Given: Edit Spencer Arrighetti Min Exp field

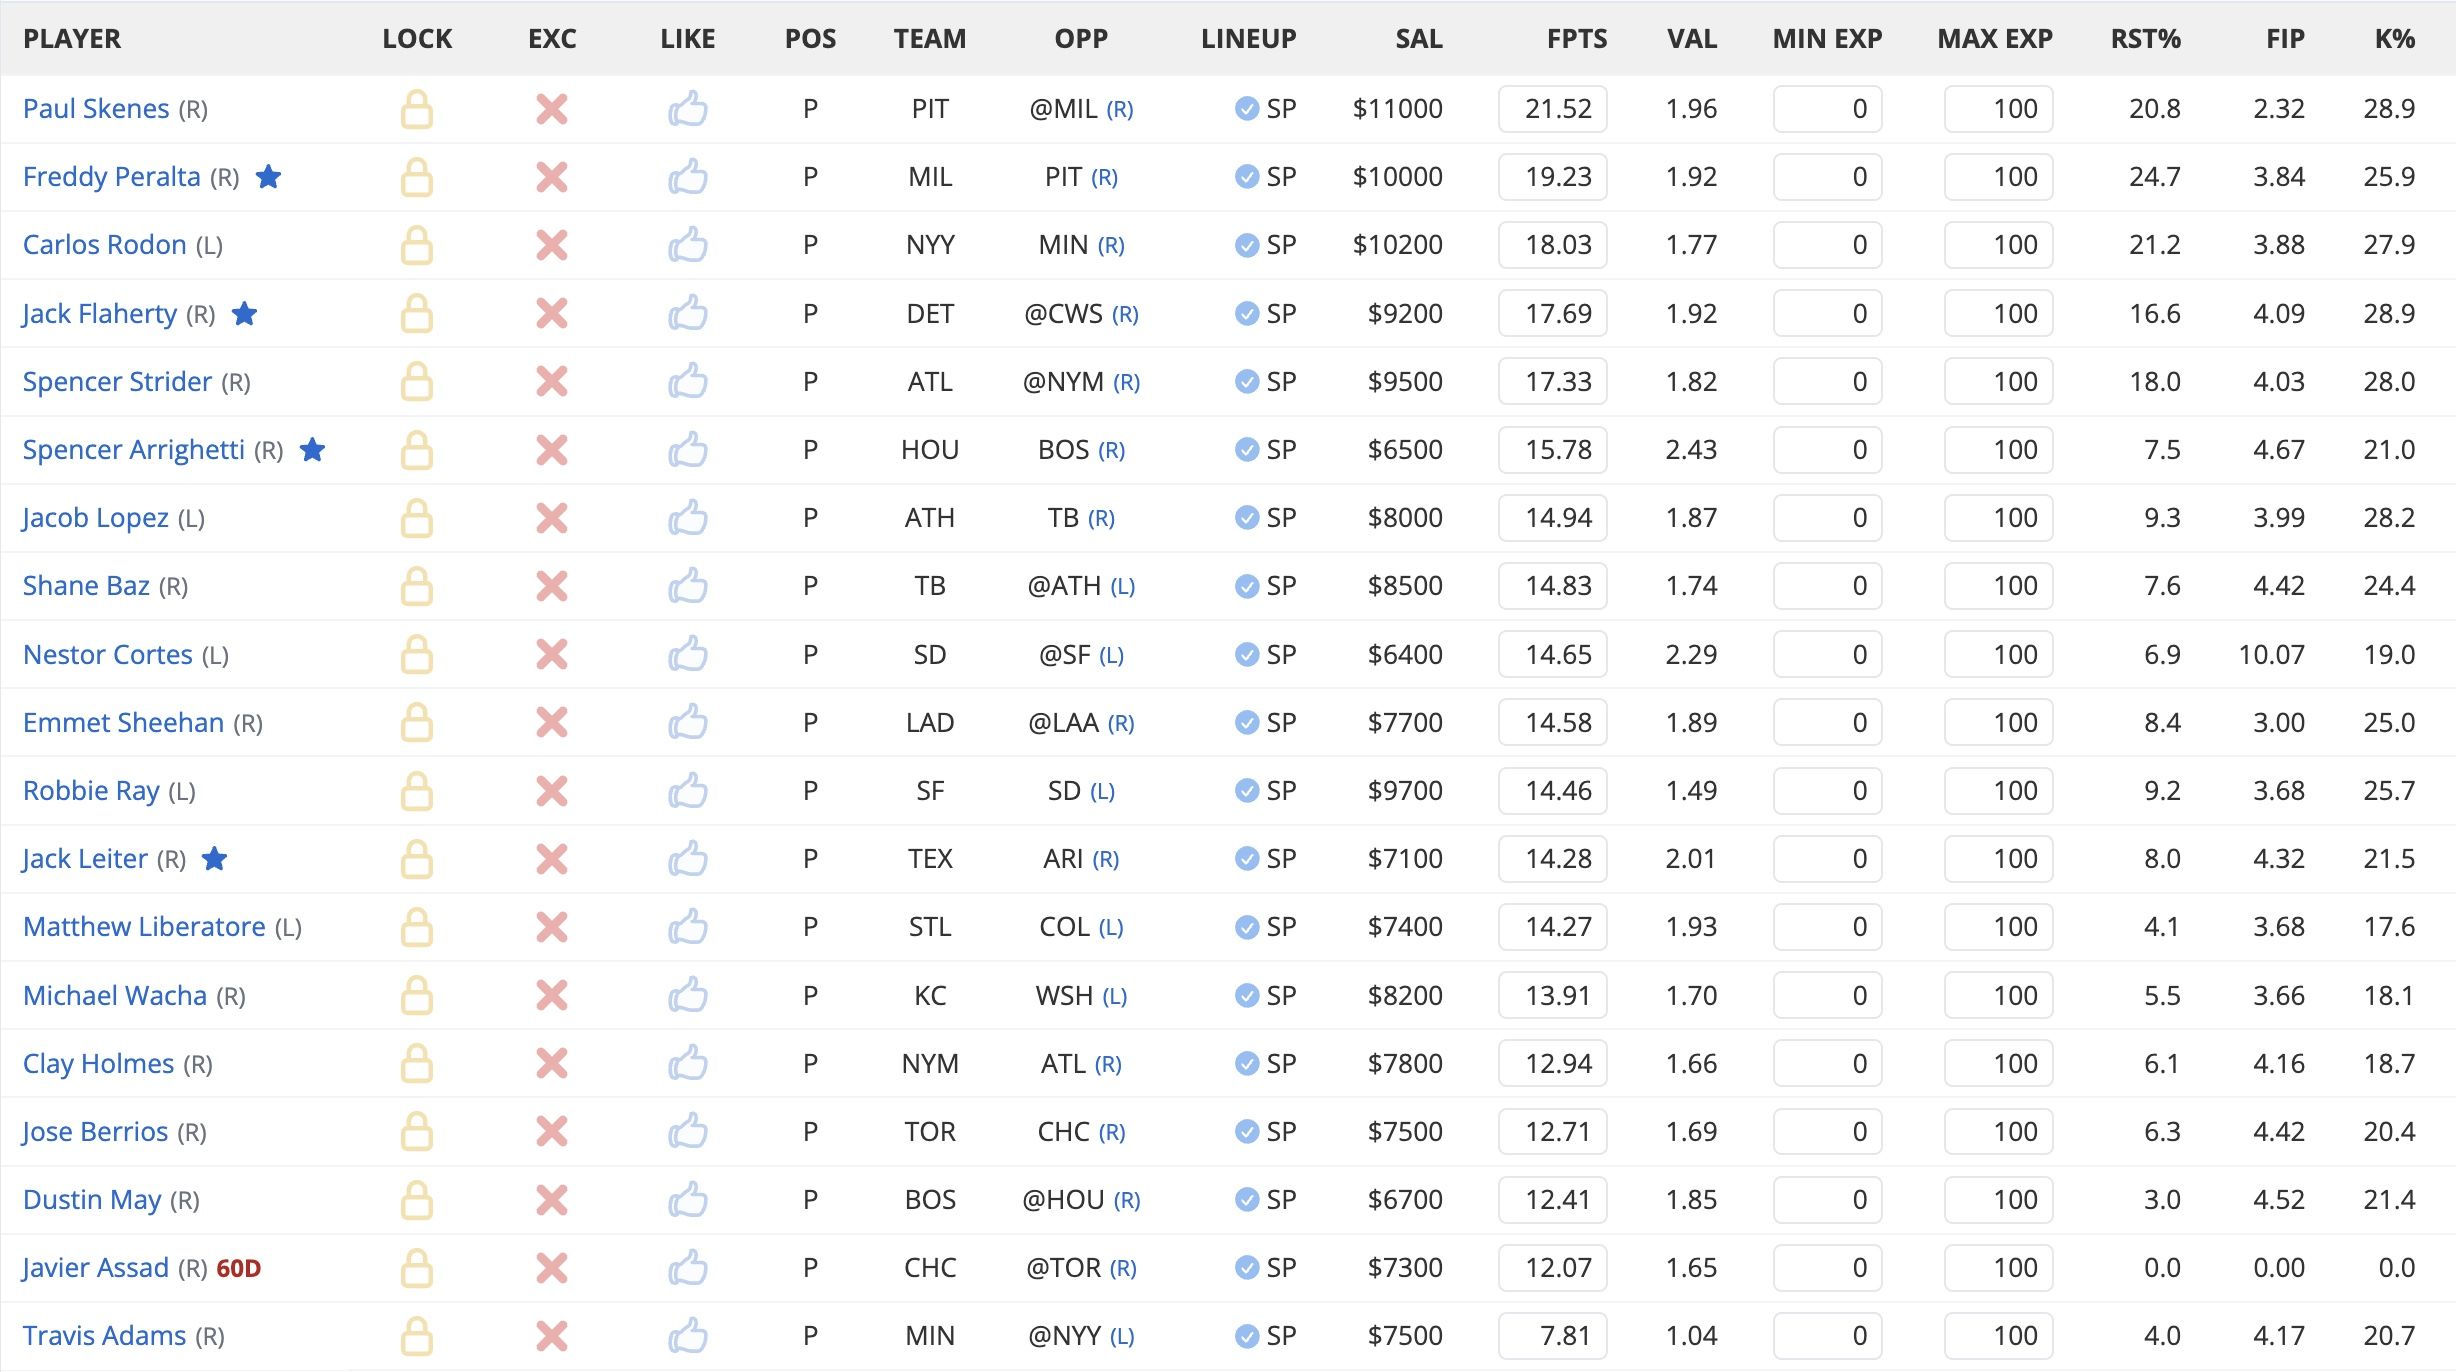Looking at the screenshot, I should (x=1828, y=450).
